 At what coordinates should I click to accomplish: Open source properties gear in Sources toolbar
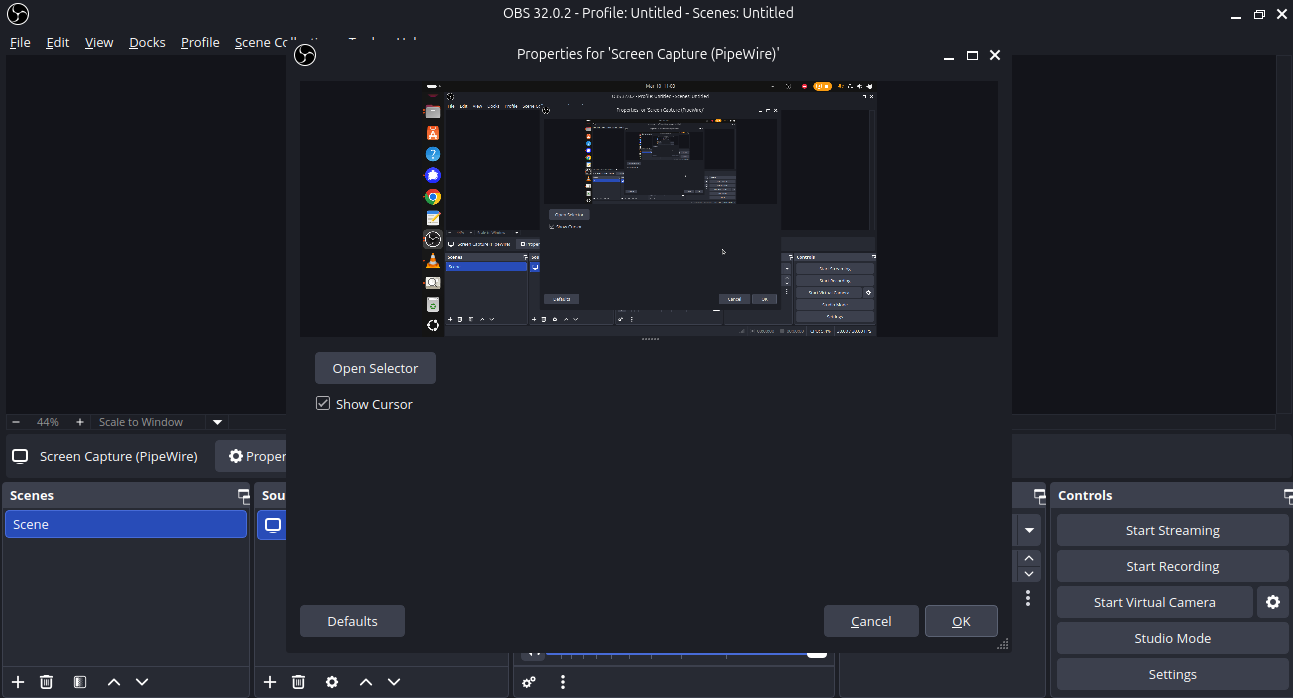pyautogui.click(x=332, y=682)
